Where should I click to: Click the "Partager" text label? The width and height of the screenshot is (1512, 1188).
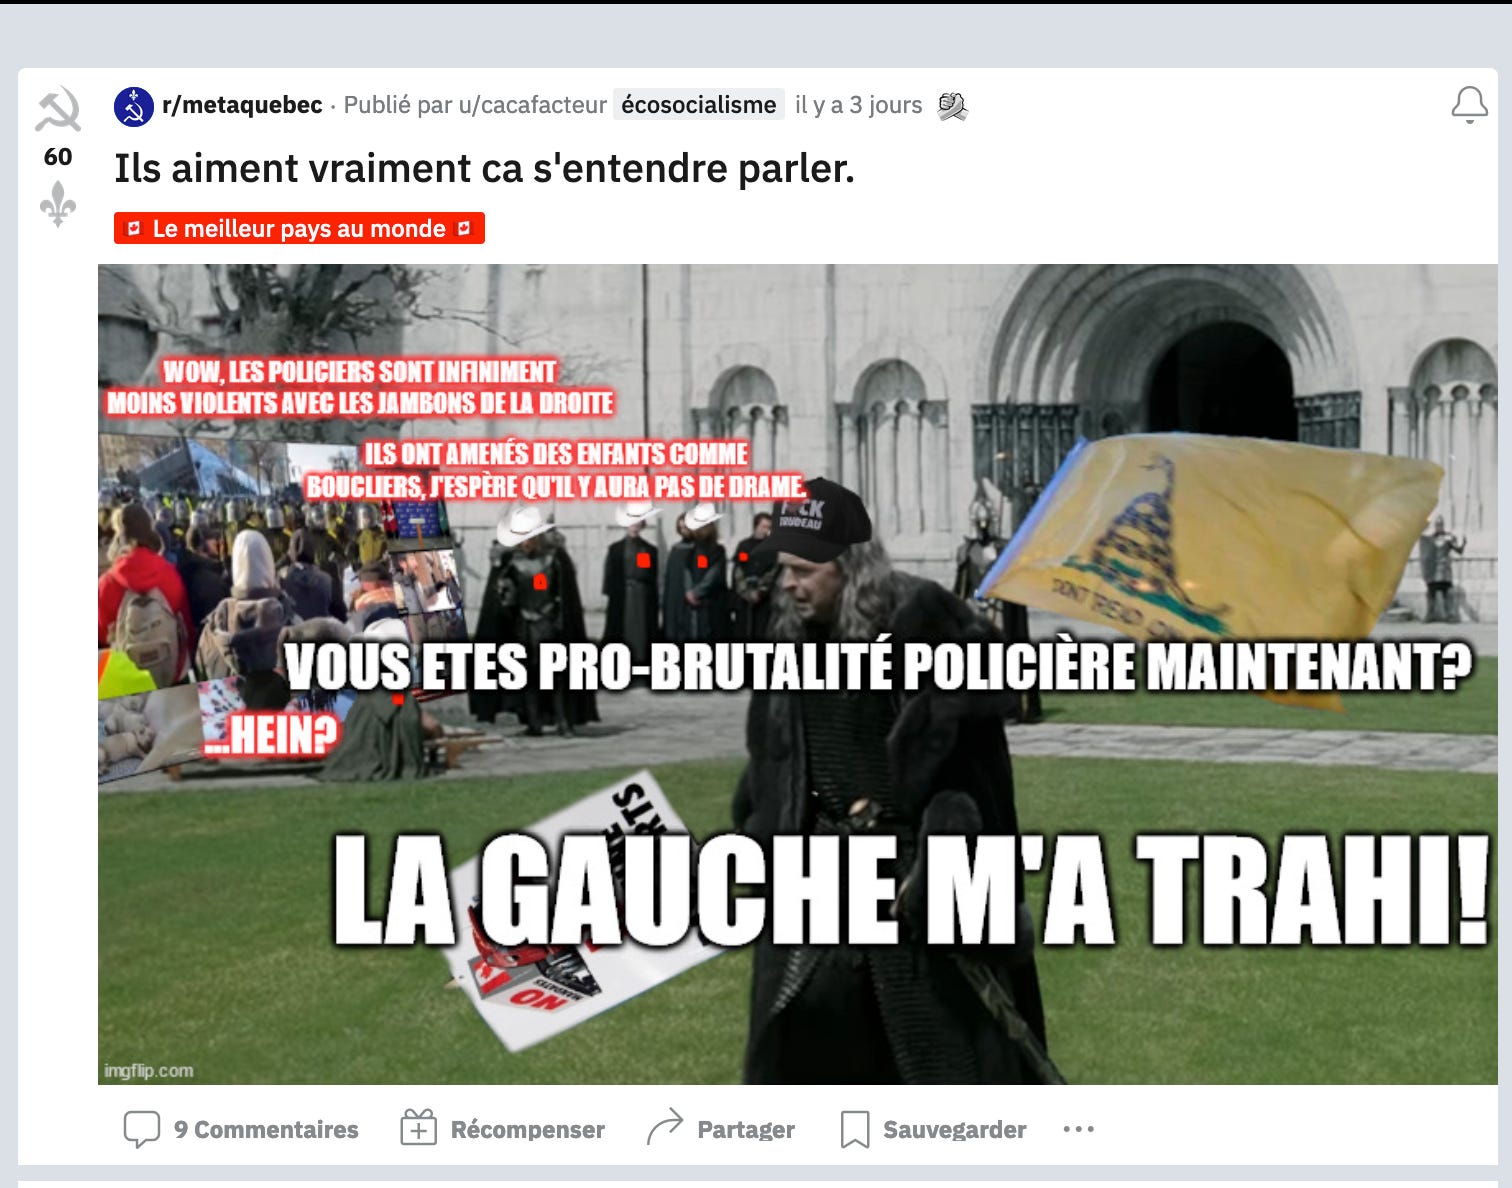pos(746,1129)
